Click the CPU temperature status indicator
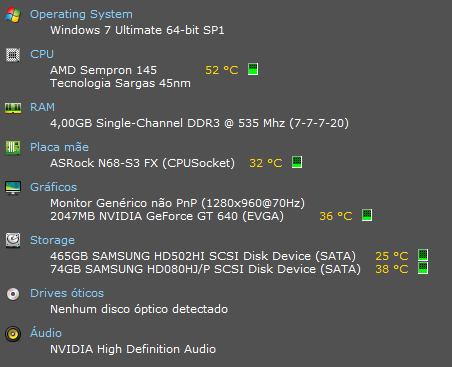 click(253, 69)
